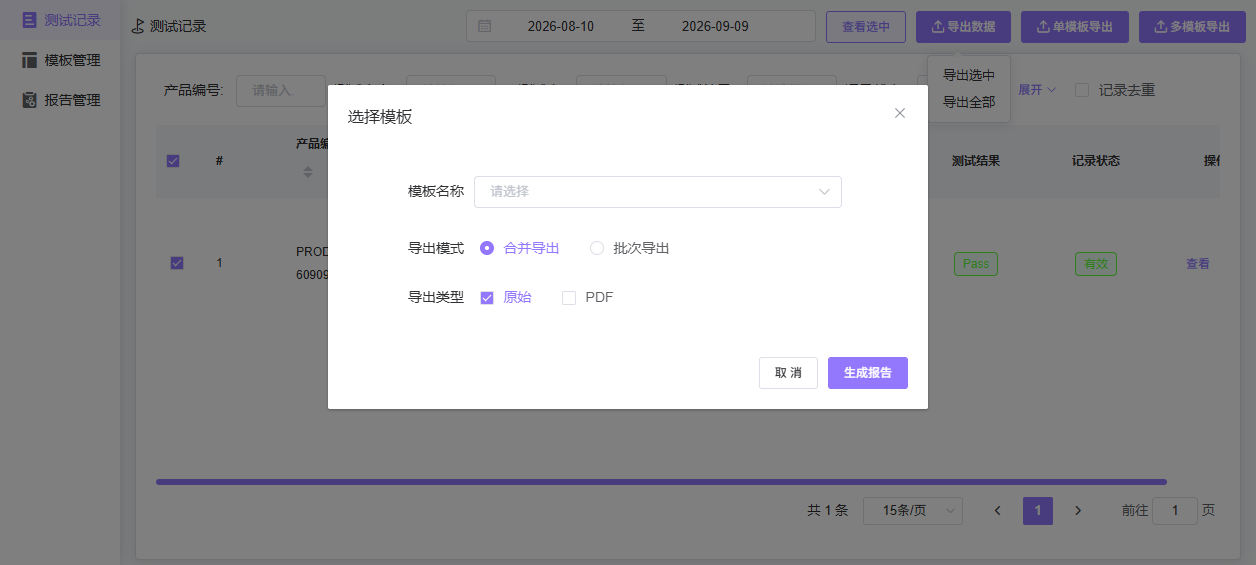Click the 记录状态 column header

click(1096, 161)
